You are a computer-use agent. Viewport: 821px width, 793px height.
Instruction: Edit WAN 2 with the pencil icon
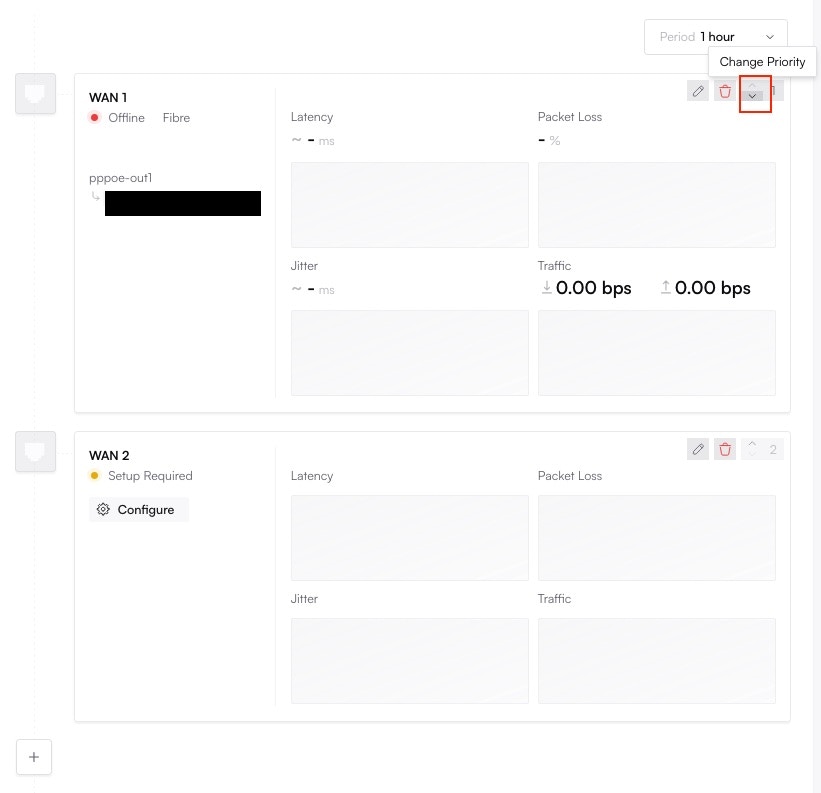[697, 449]
